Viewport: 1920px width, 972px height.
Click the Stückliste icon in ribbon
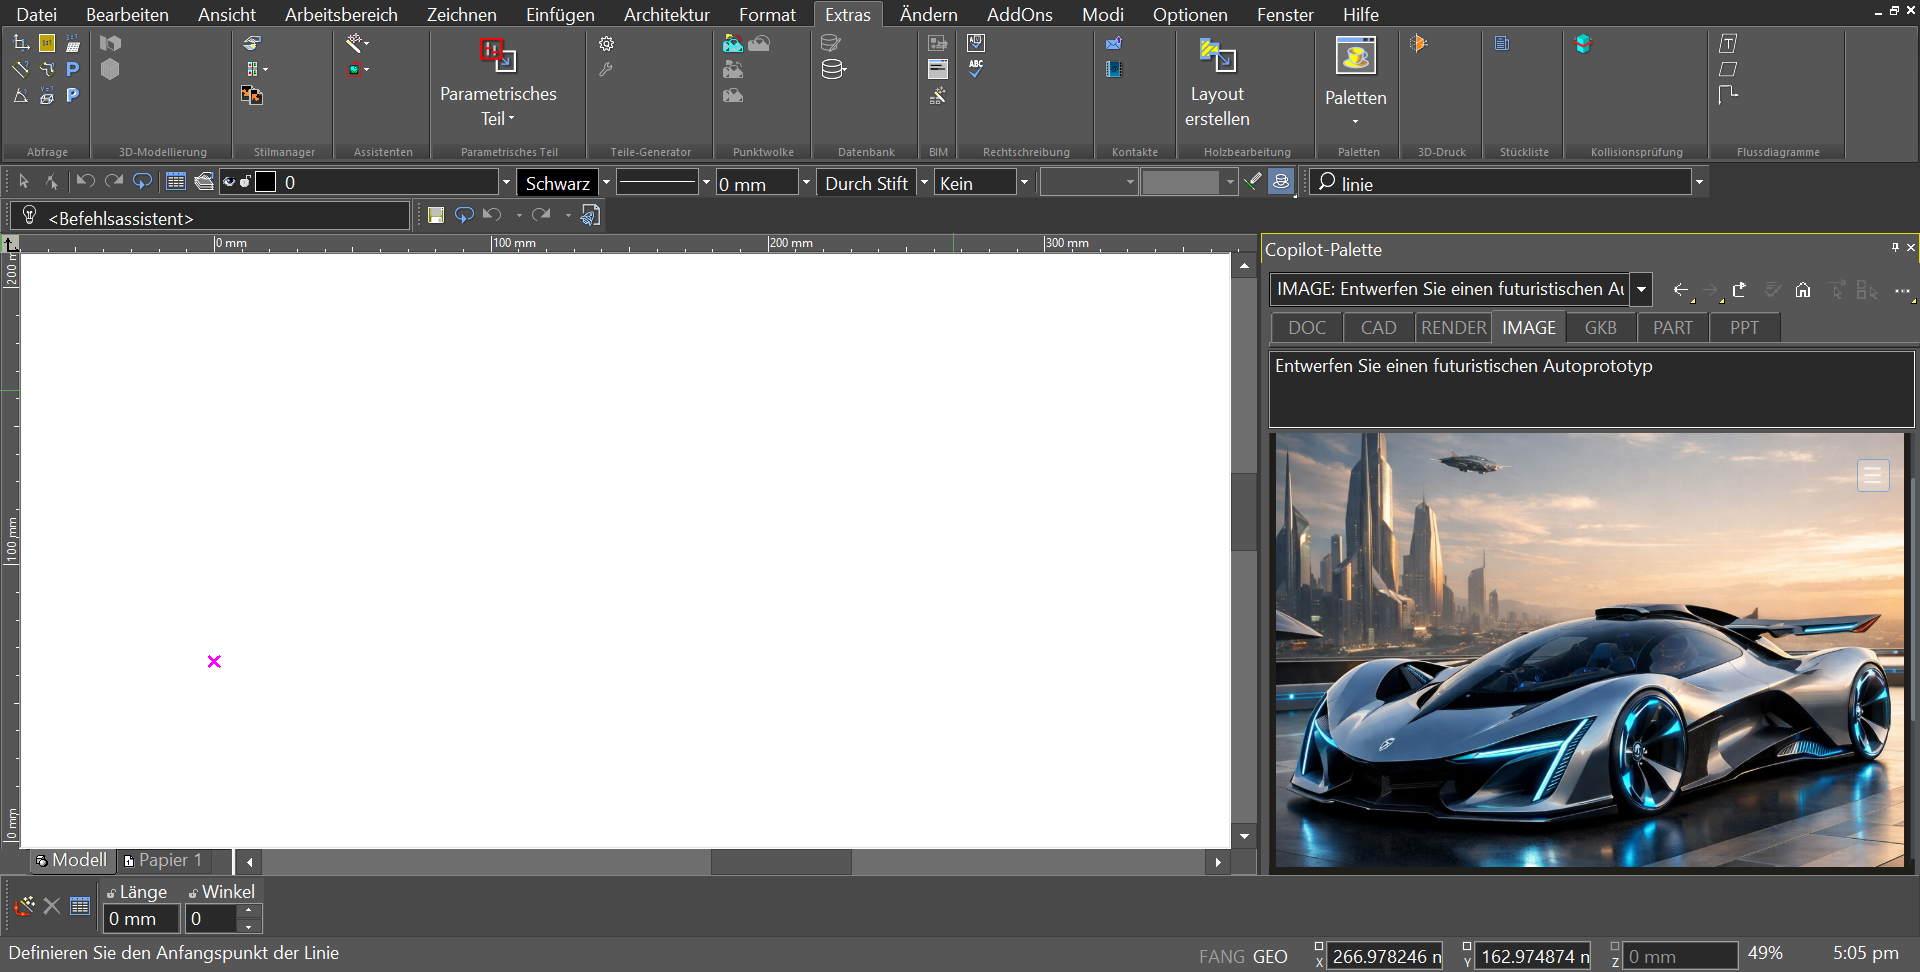pyautogui.click(x=1502, y=43)
